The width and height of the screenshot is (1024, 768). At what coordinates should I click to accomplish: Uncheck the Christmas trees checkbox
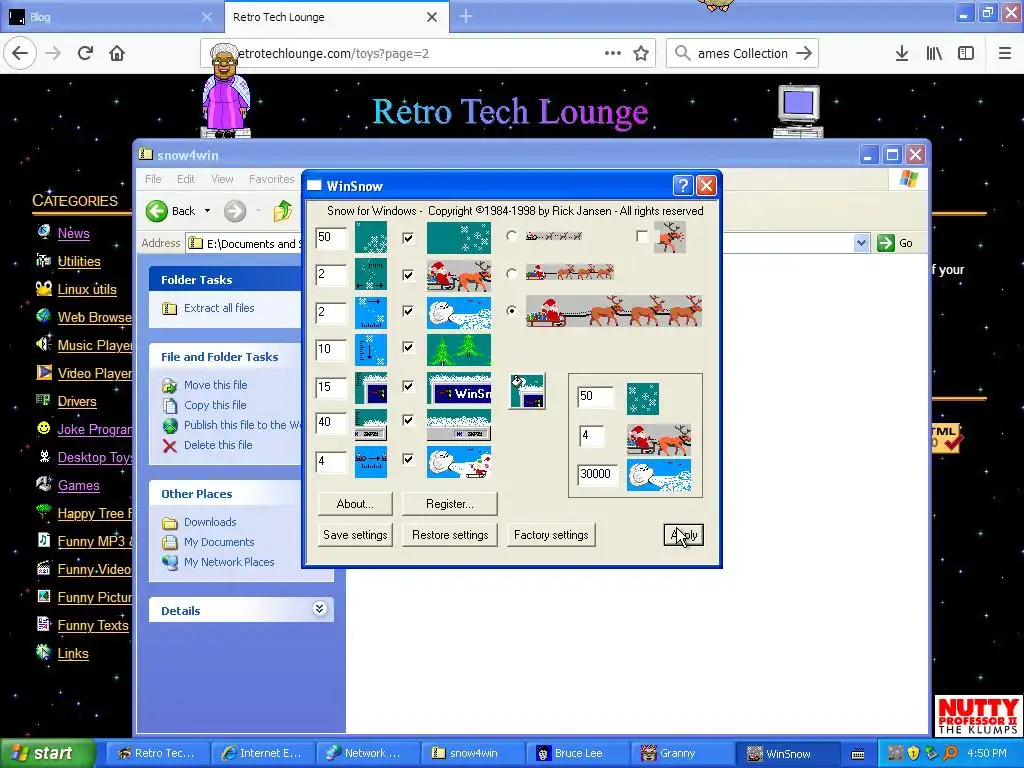[x=408, y=347]
